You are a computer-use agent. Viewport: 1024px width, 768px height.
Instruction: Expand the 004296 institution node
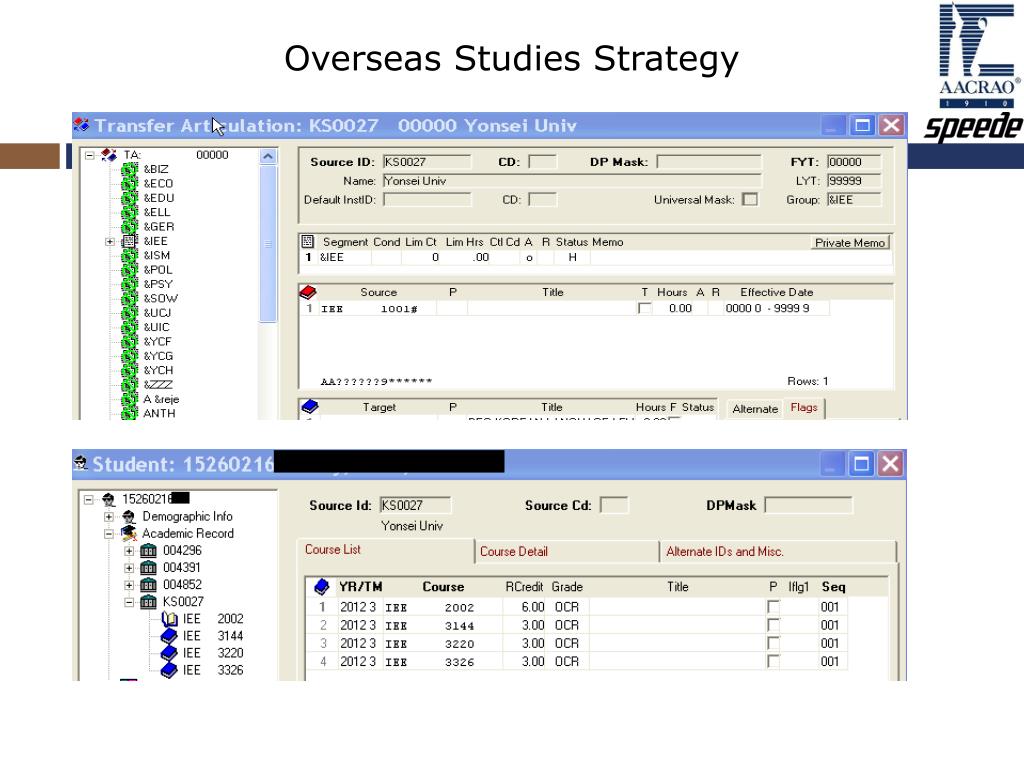pyautogui.click(x=129, y=551)
